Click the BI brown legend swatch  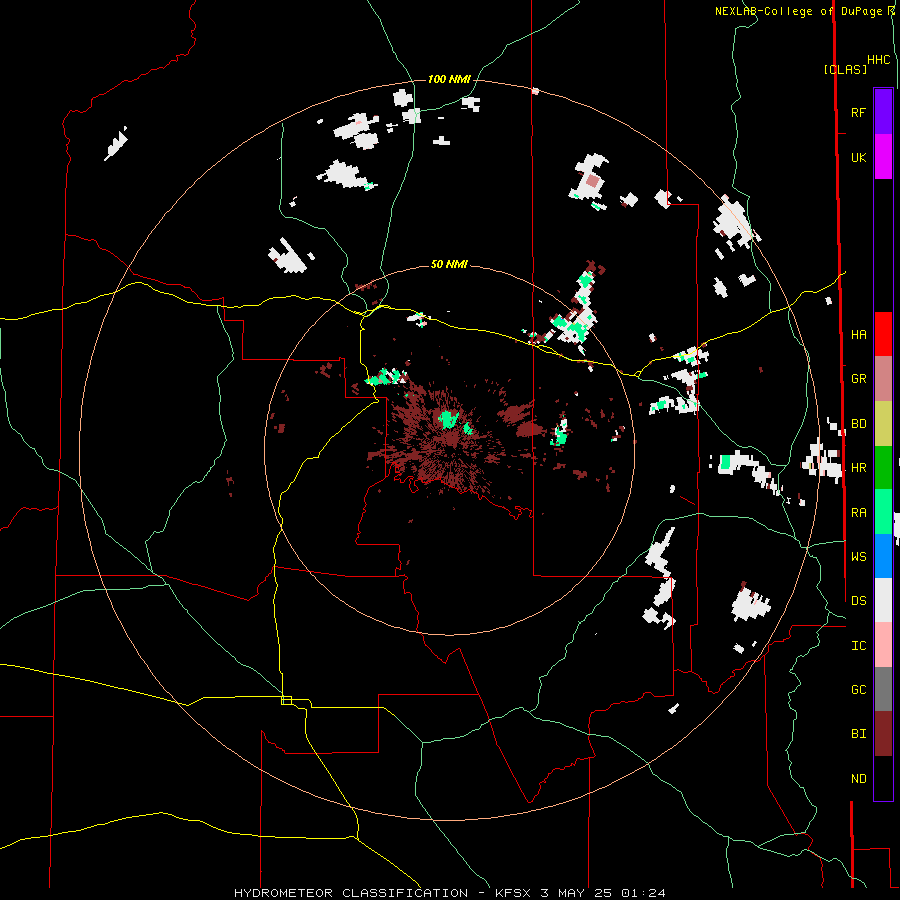[x=883, y=734]
